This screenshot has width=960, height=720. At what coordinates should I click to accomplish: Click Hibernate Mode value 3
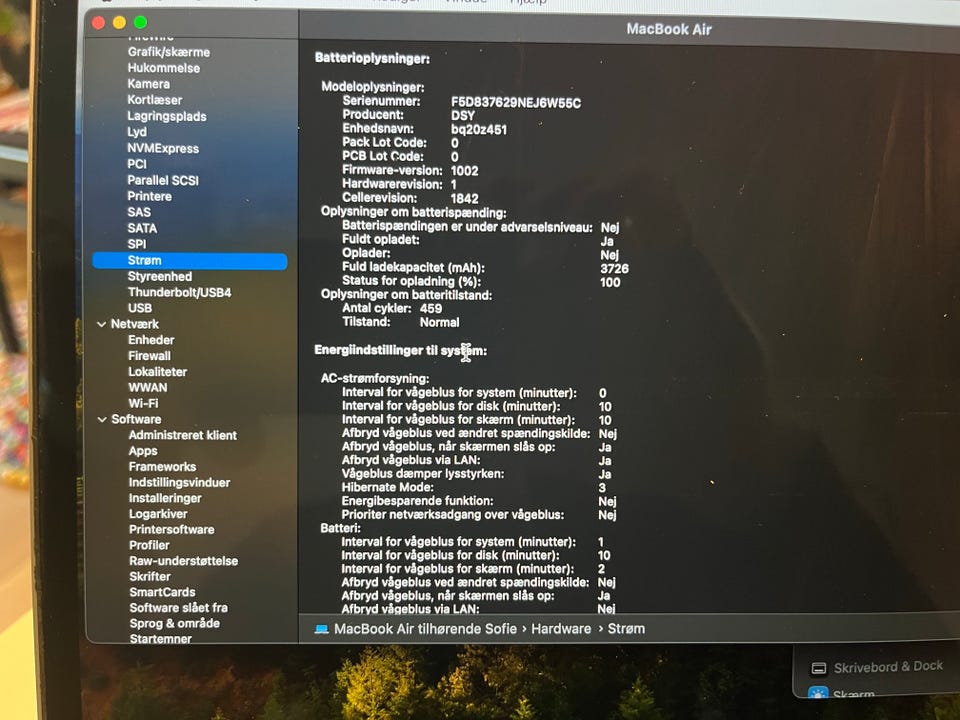point(602,488)
